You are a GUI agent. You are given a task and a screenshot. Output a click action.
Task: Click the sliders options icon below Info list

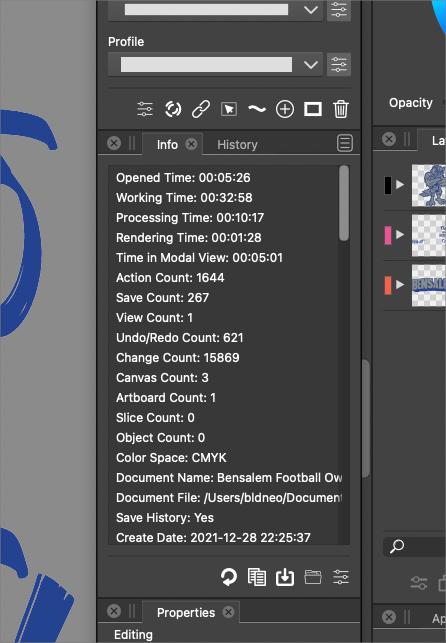pyautogui.click(x=341, y=577)
